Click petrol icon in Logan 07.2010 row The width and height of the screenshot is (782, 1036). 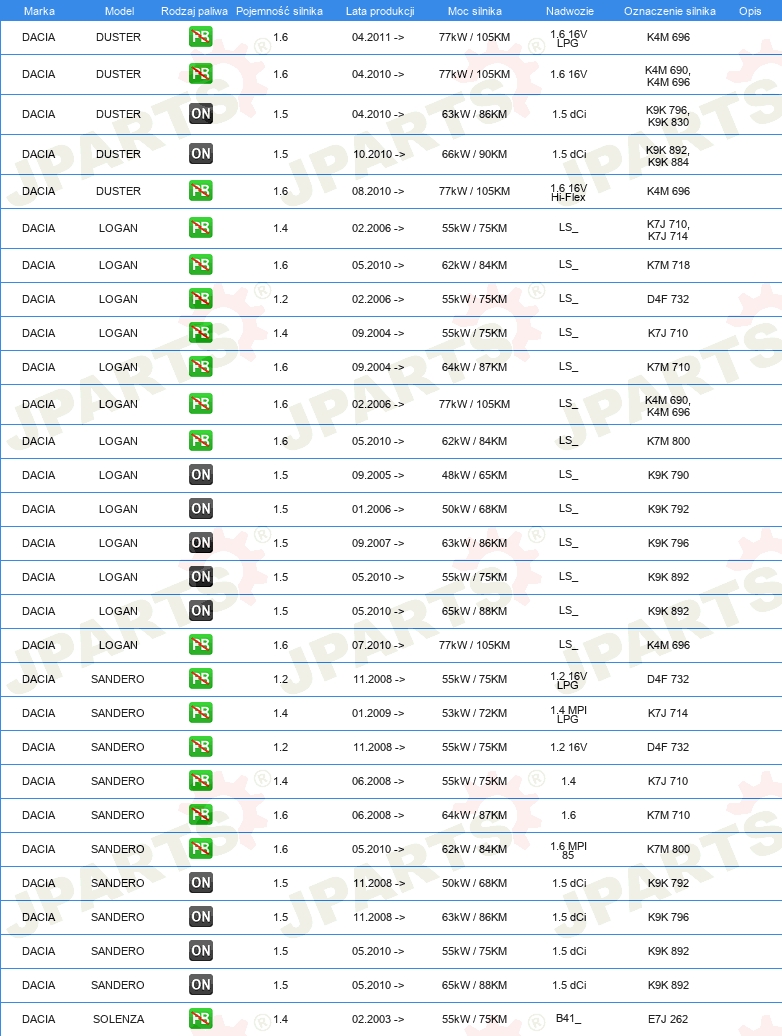201,645
